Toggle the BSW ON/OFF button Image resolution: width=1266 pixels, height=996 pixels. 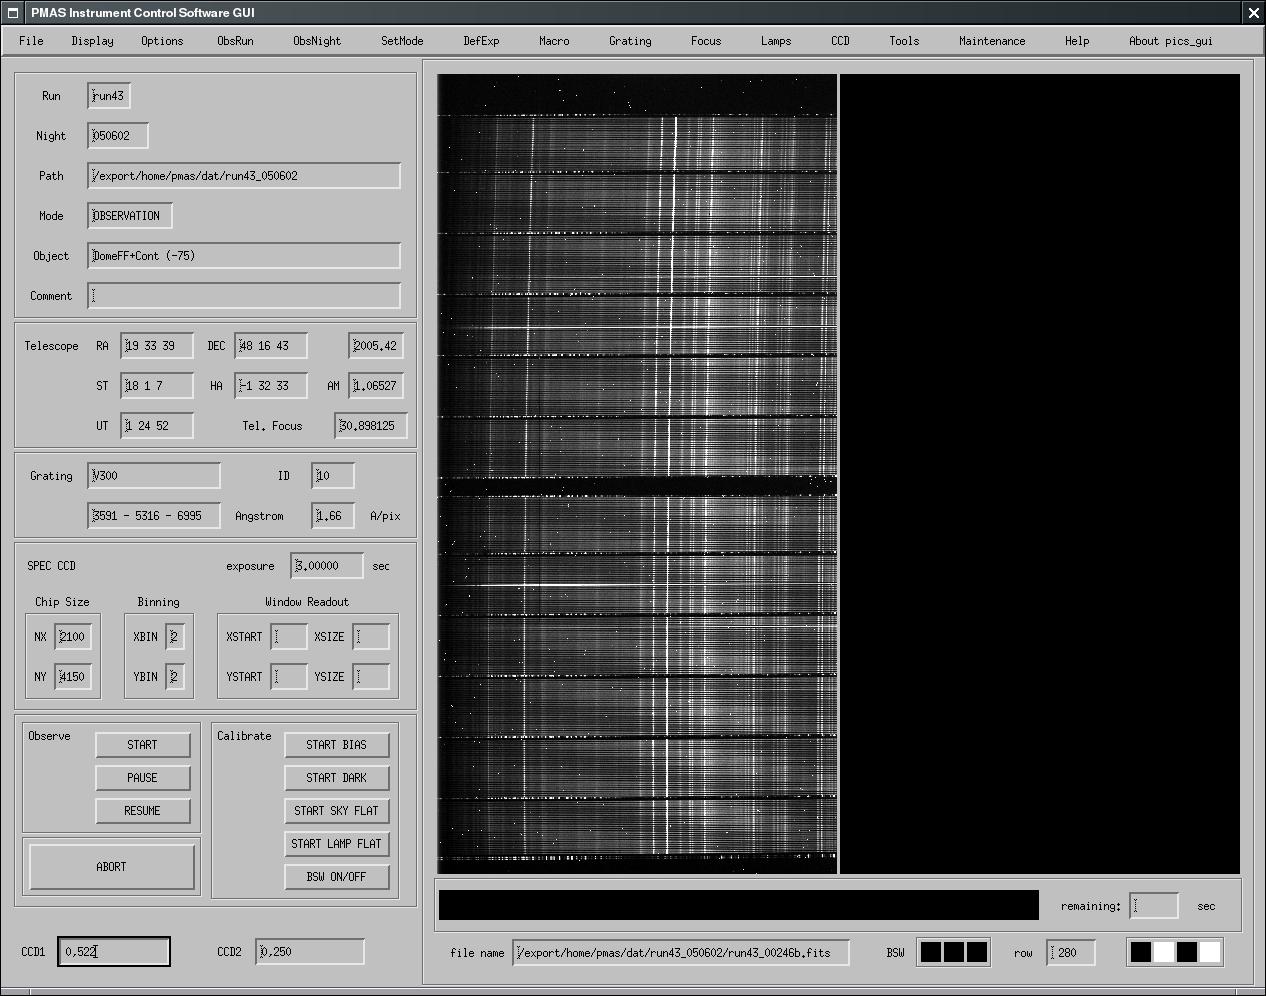click(x=336, y=877)
